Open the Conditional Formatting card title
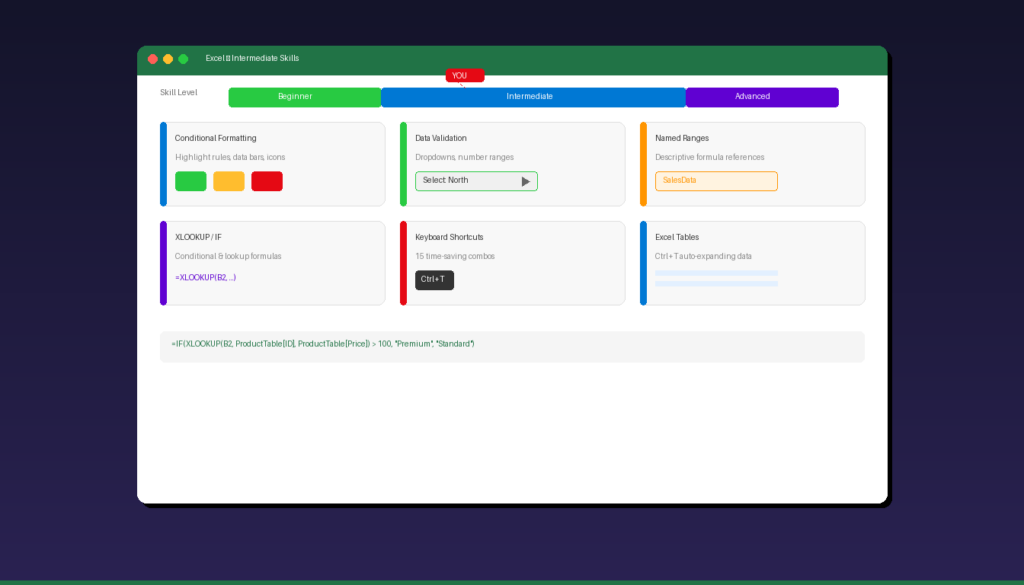This screenshot has height=585, width=1024. point(215,138)
